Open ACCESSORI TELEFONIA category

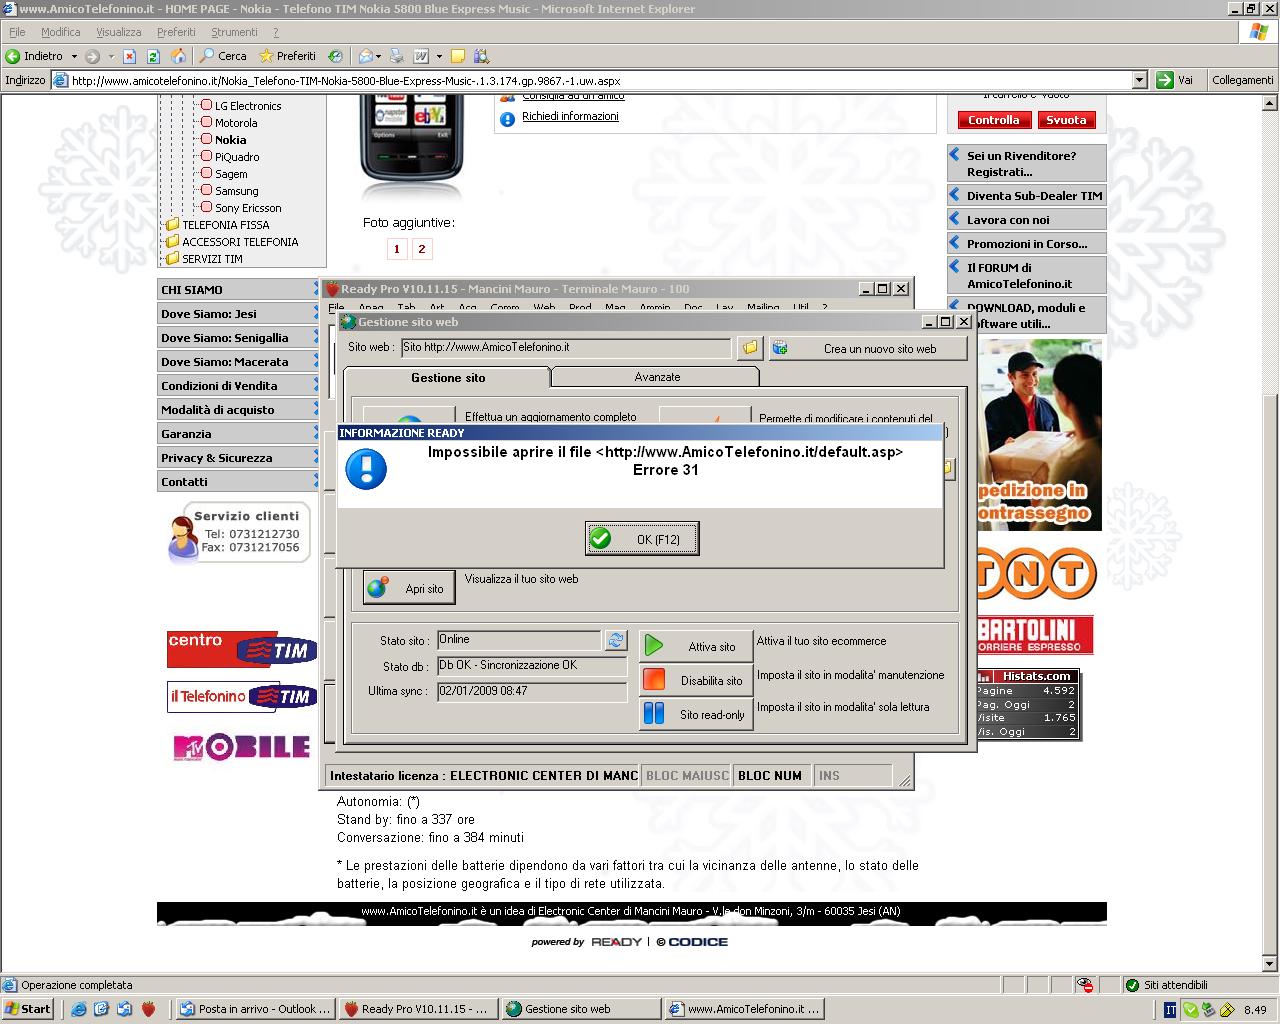pos(240,242)
